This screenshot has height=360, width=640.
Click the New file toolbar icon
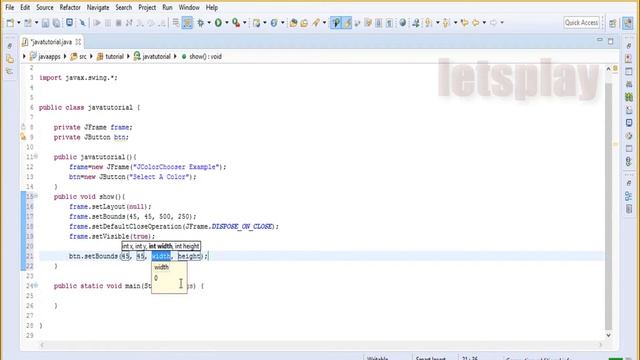click(x=10, y=23)
